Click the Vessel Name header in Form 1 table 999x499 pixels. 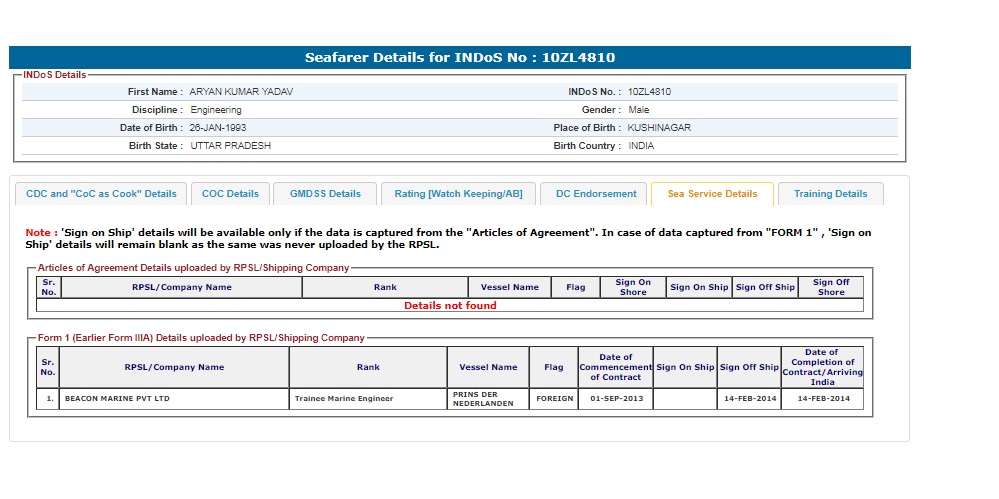tap(487, 367)
